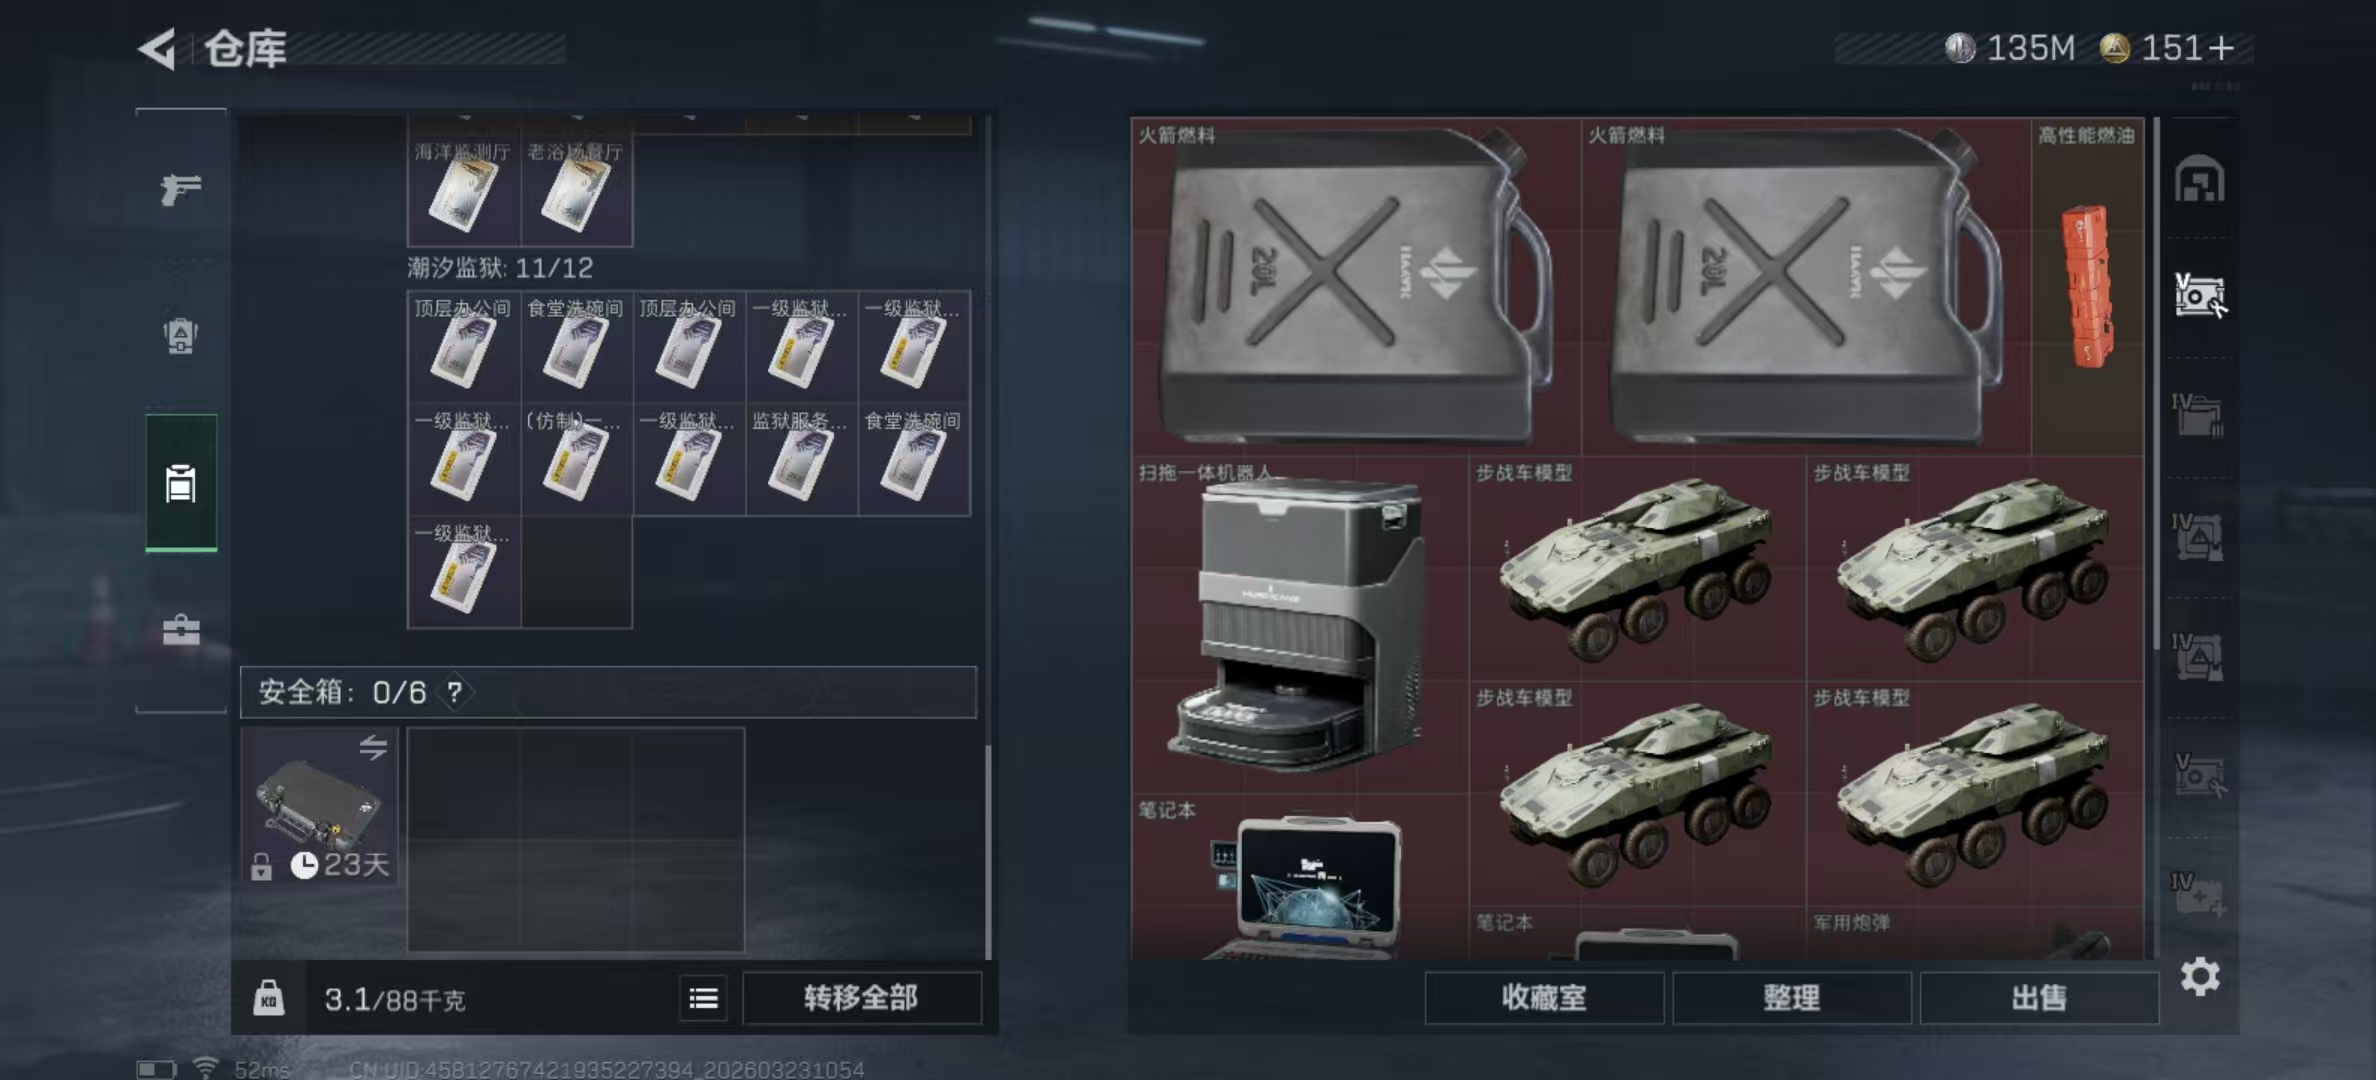Click the 出售 sell button

(2038, 998)
